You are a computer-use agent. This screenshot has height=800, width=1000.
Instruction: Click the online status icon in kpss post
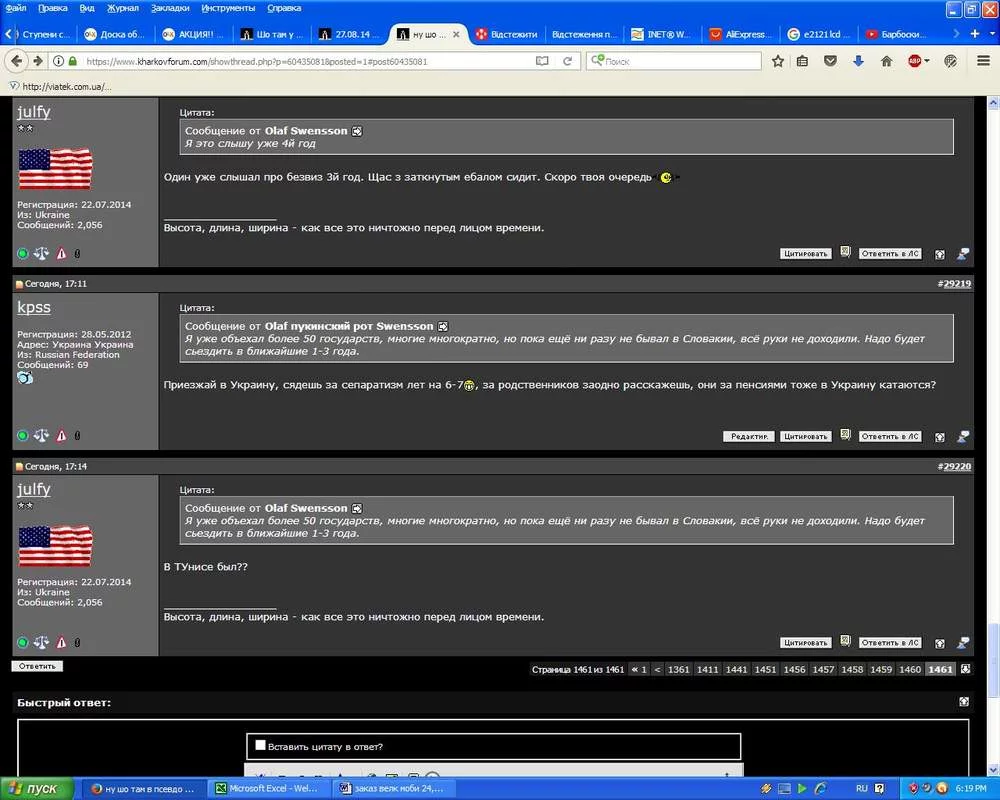22,436
